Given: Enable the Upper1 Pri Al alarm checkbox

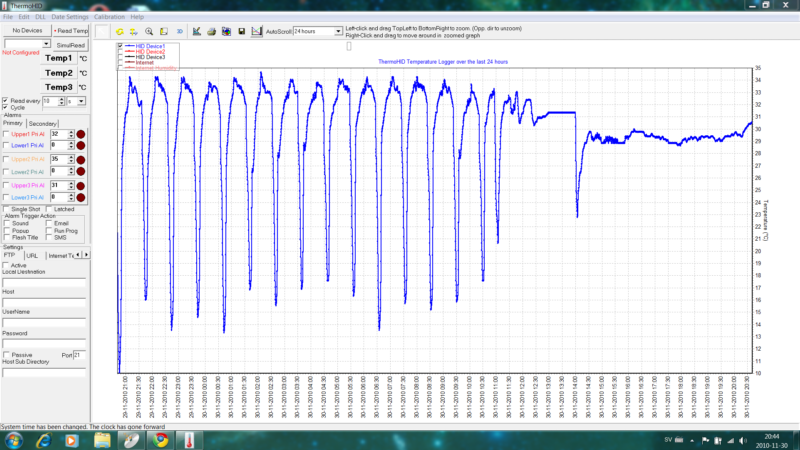Looking at the screenshot, I should click(x=6, y=133).
